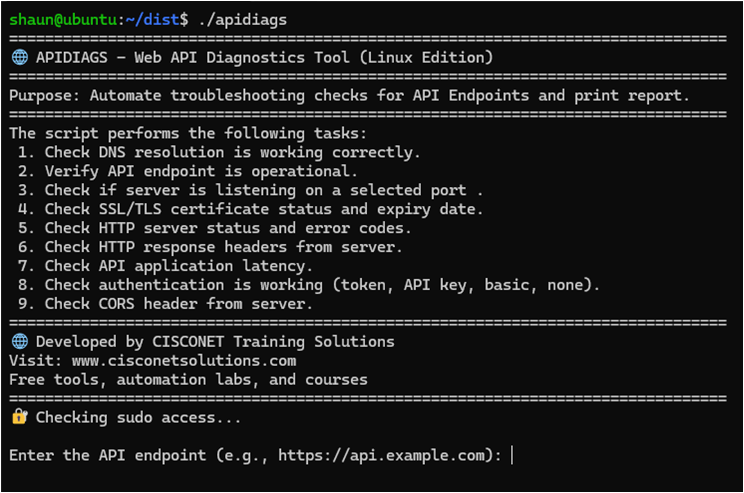Click the 'Check authentication is working' line
Viewport: 744px width, 493px height.
coord(322,285)
